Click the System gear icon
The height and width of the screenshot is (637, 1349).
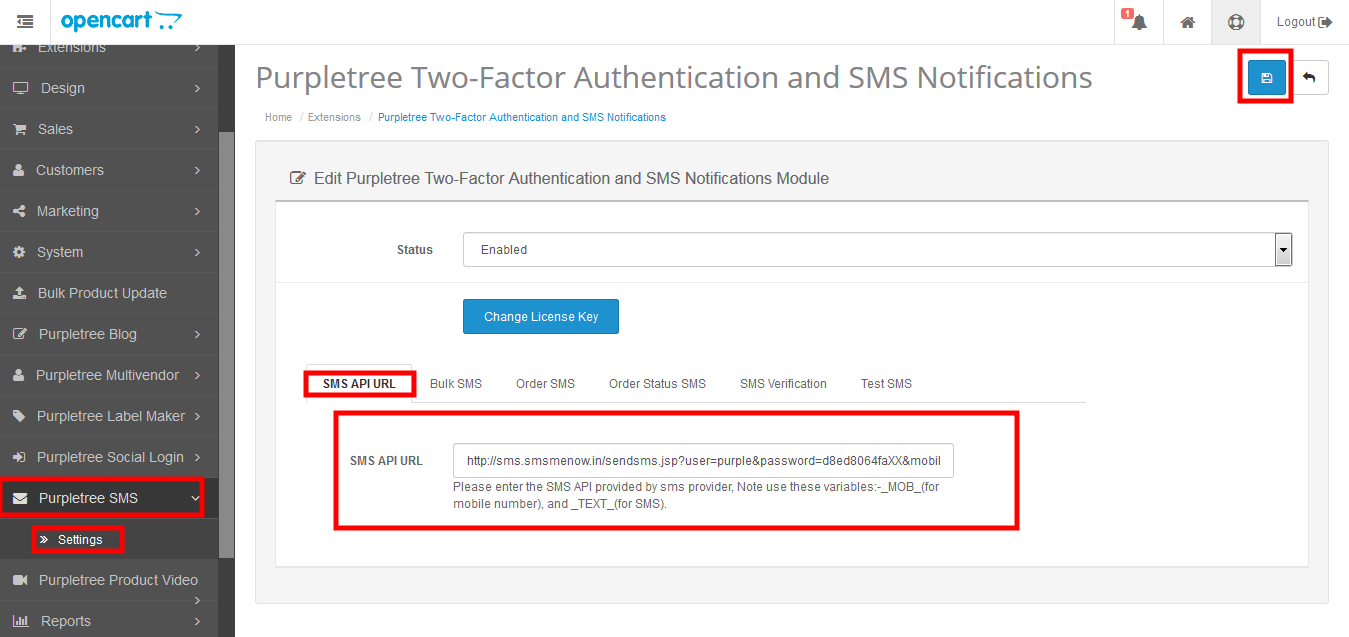pos(19,252)
